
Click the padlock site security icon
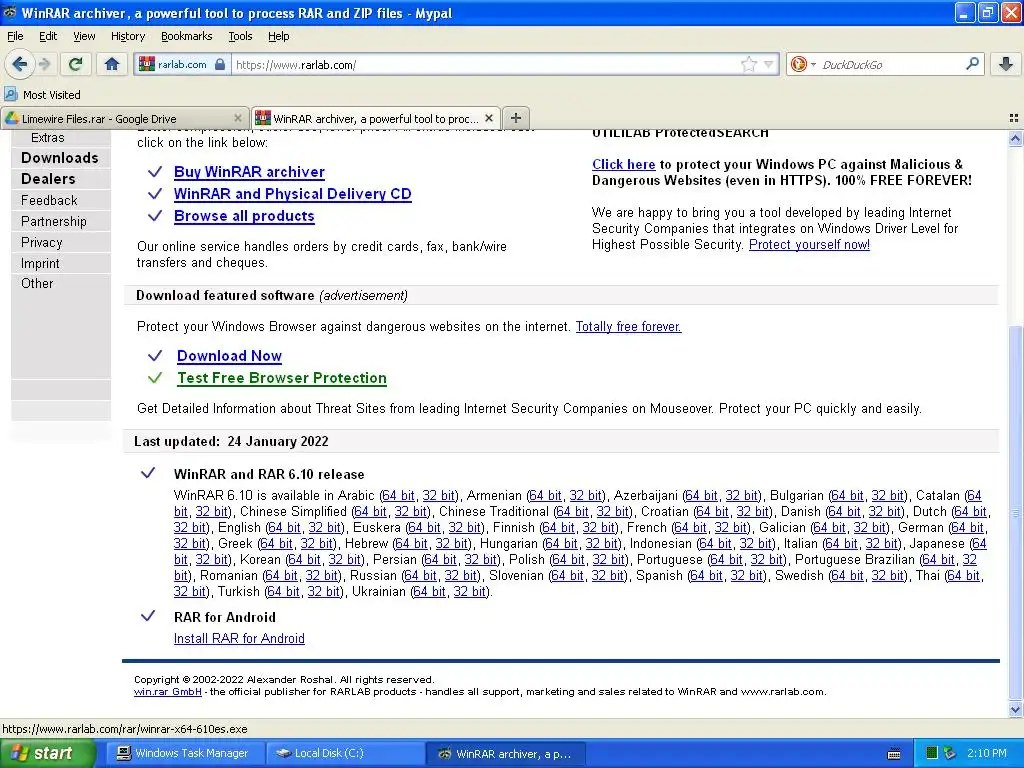pyautogui.click(x=220, y=64)
